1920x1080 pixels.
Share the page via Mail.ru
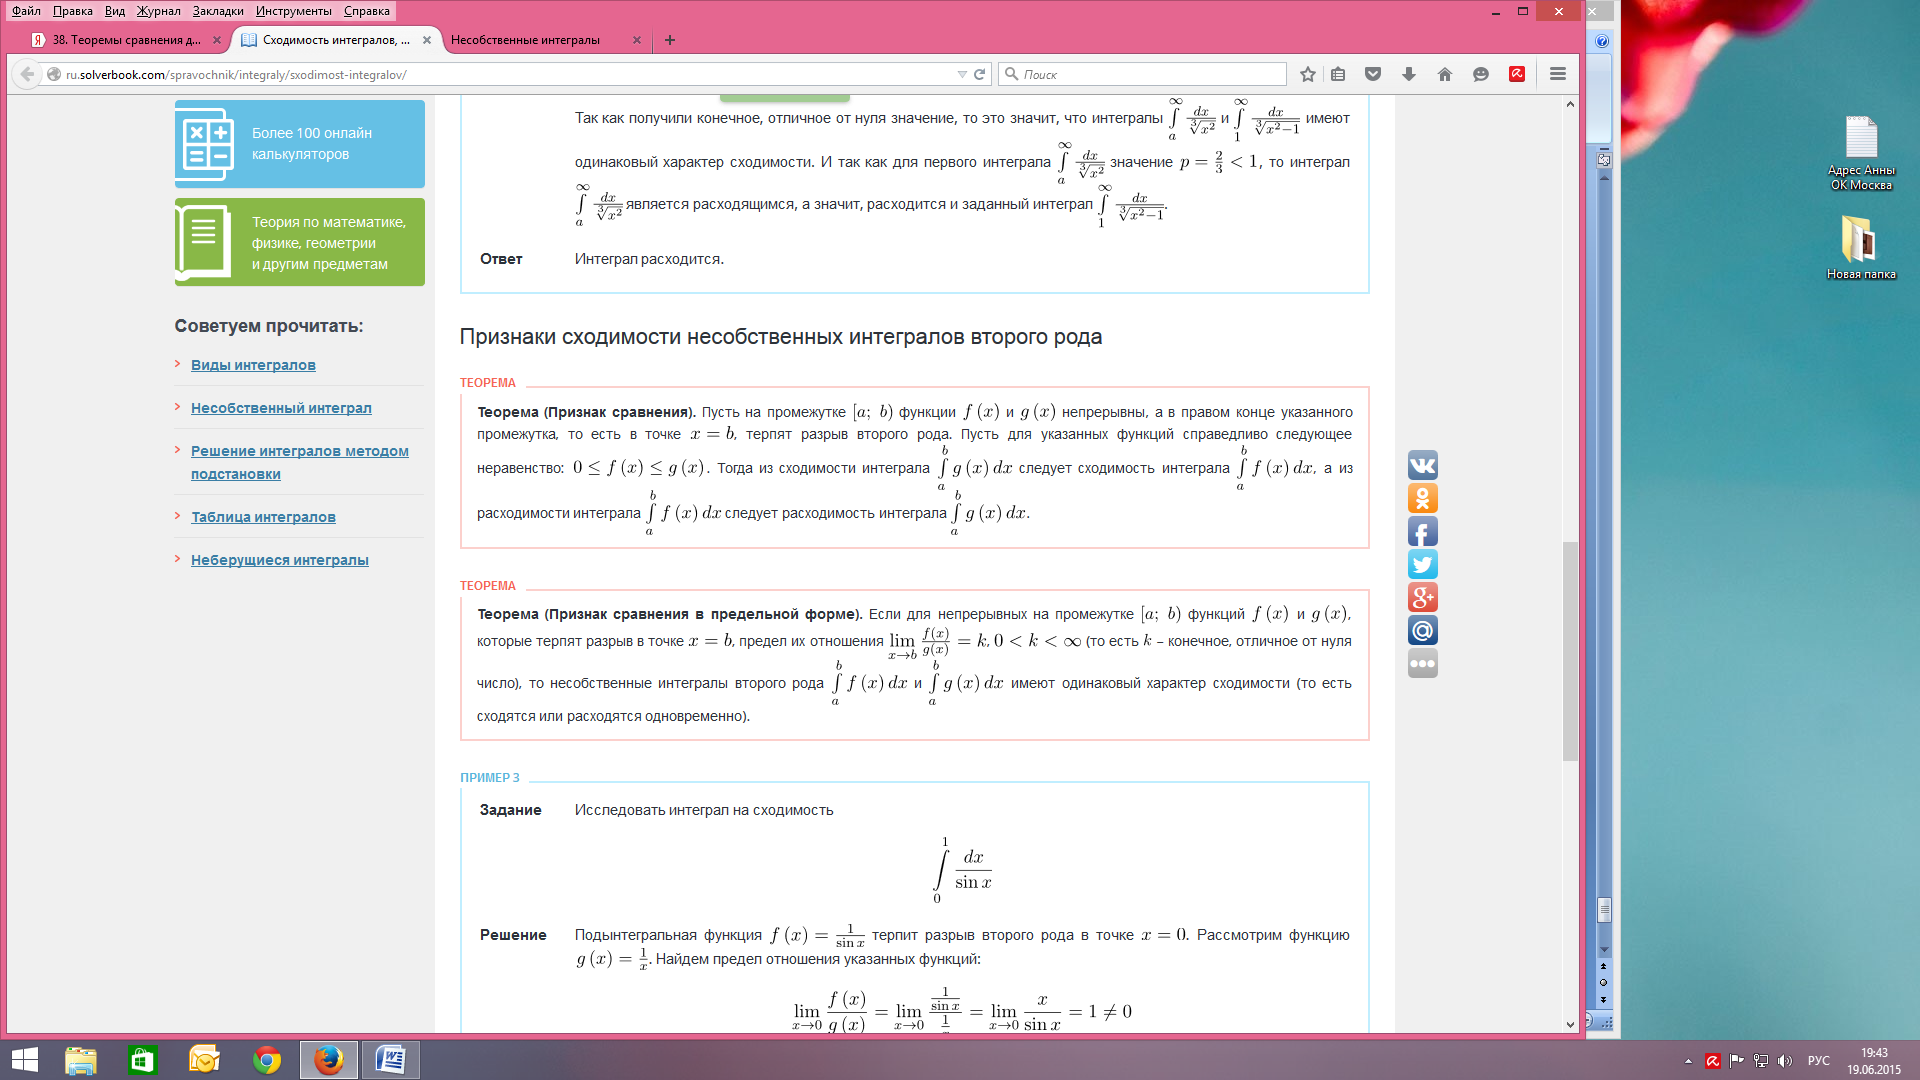[1423, 630]
